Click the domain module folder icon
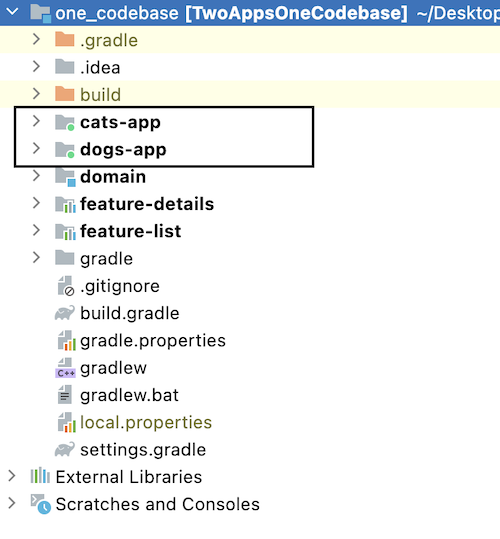Viewport: 500px width, 539px height. point(65,177)
